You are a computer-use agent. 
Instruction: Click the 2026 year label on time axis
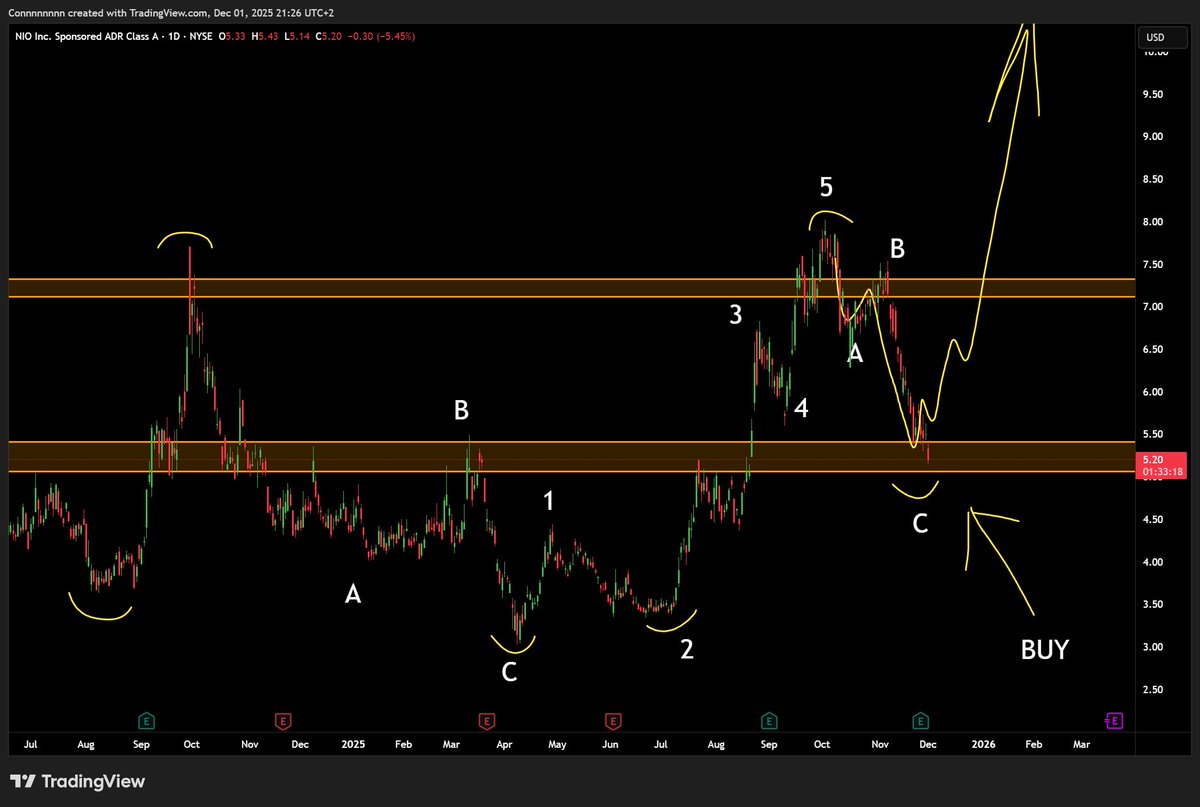(x=984, y=745)
